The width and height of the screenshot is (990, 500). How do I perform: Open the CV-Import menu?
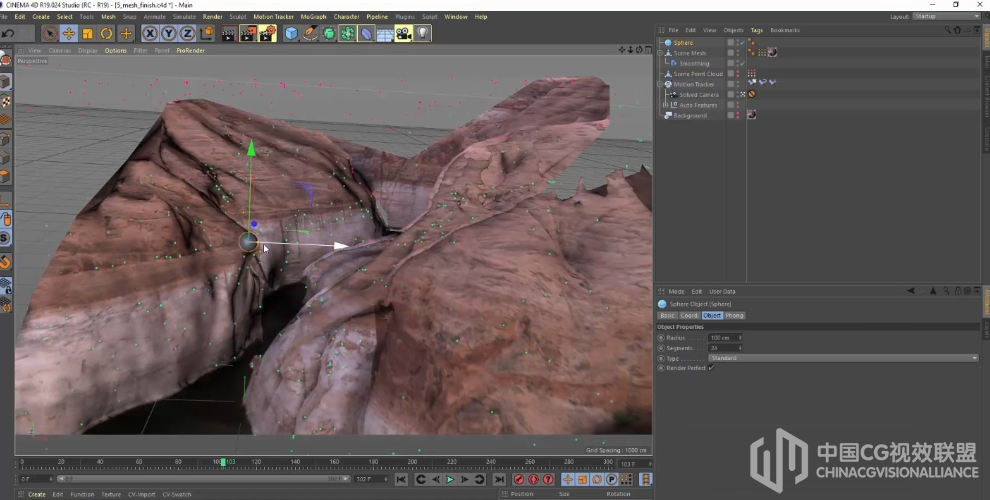(141, 494)
